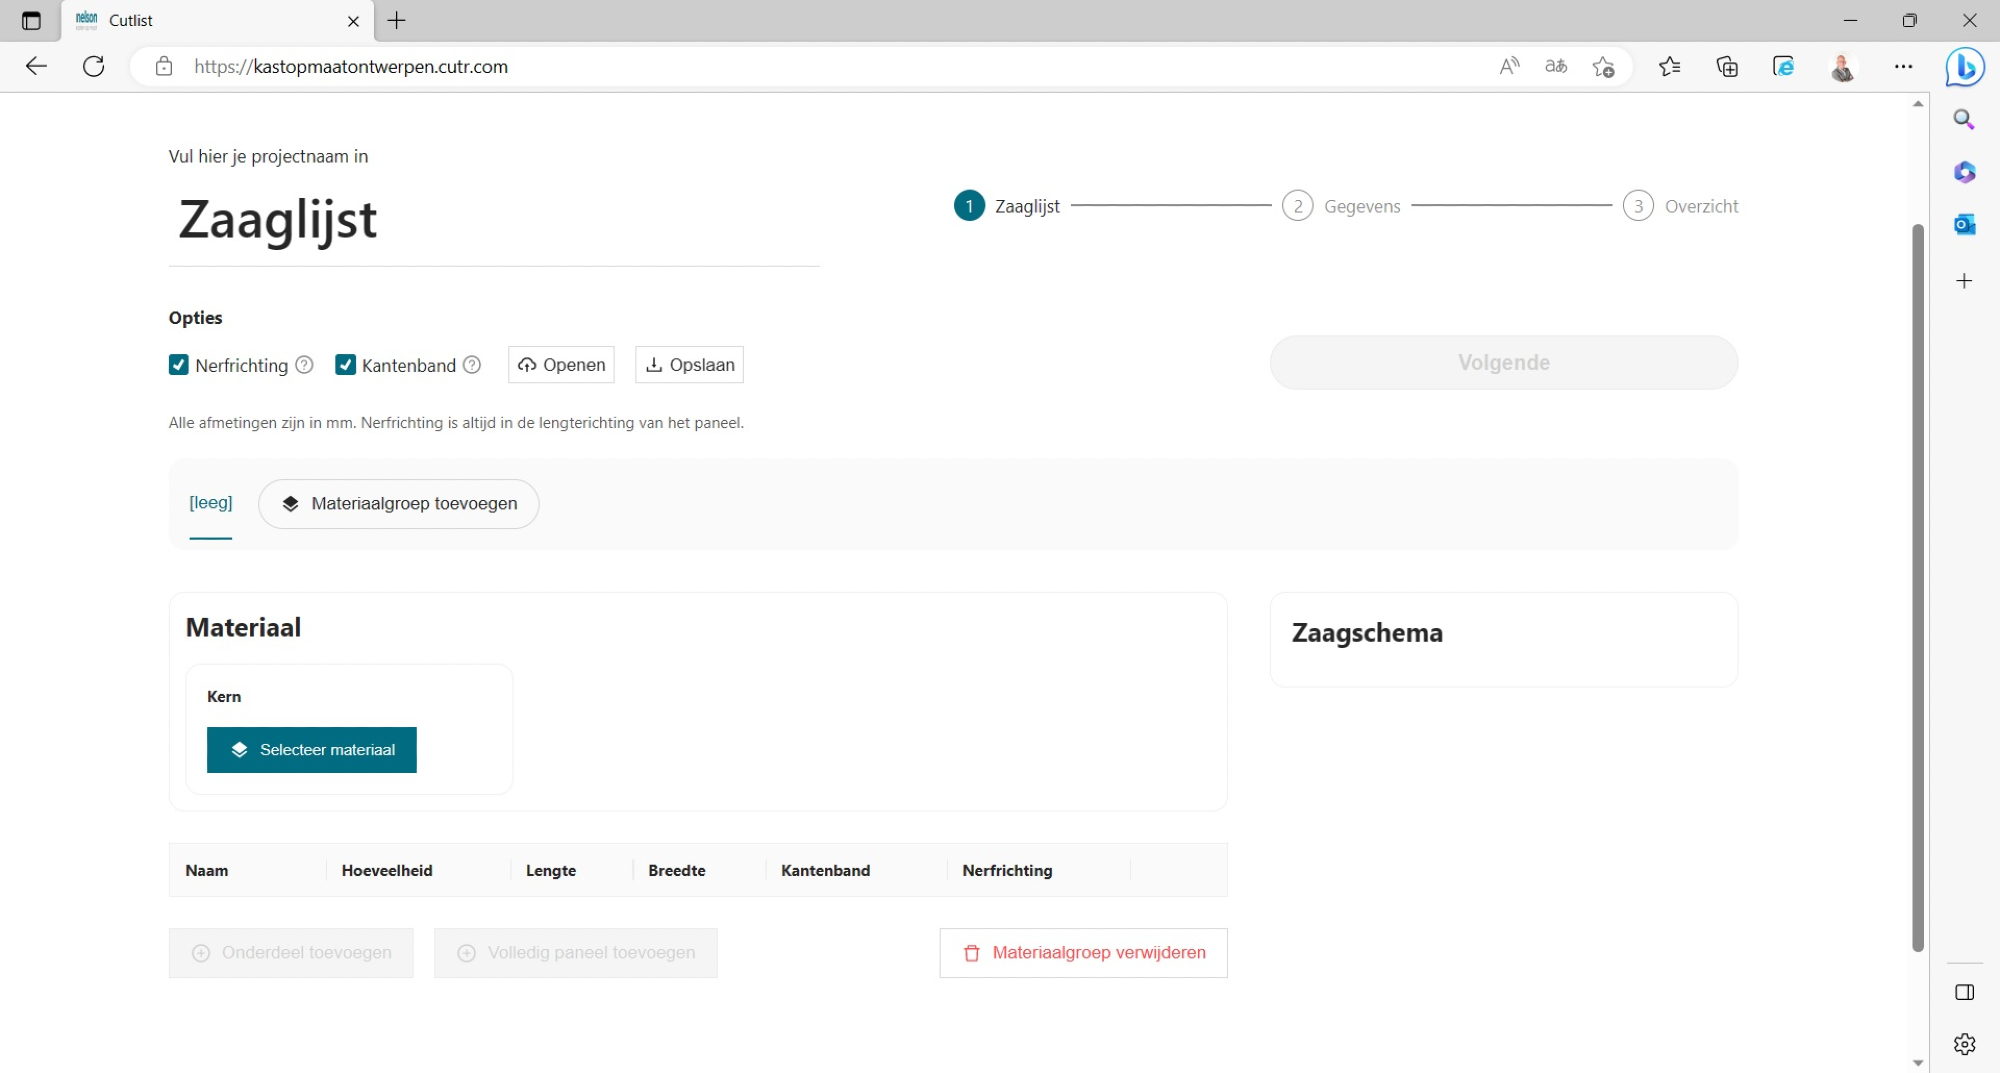Click the page vertical scrollbar thumb
This screenshot has width=2000, height=1073.
[x=1918, y=588]
